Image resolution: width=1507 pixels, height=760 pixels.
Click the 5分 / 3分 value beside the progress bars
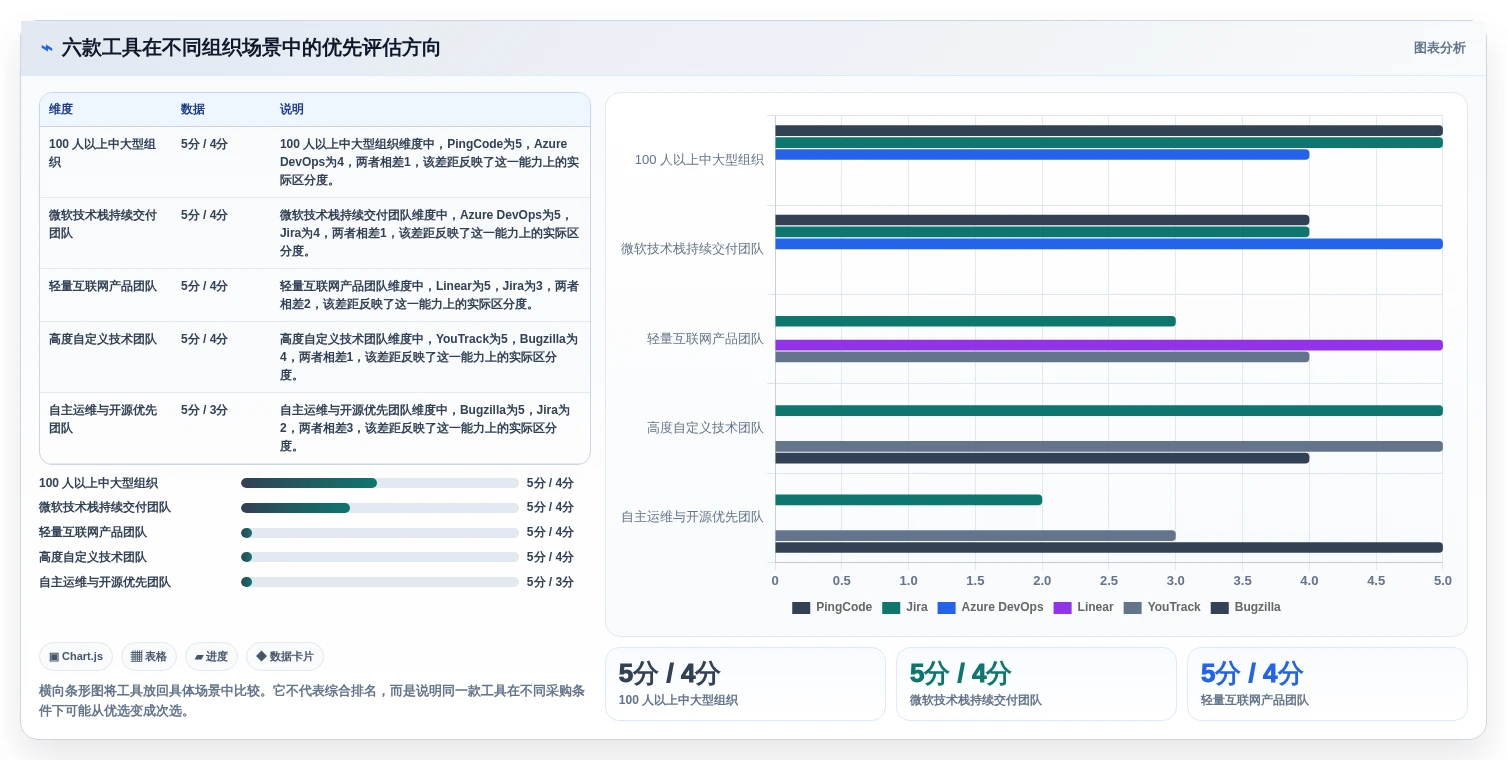point(550,582)
